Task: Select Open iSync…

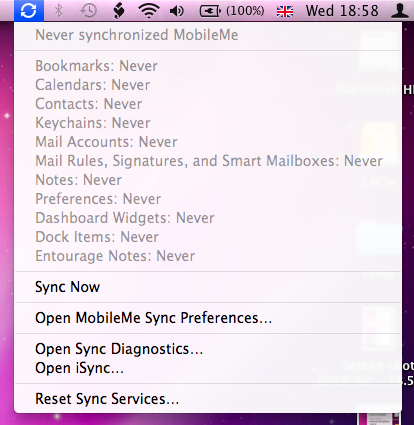Action: (208, 368)
